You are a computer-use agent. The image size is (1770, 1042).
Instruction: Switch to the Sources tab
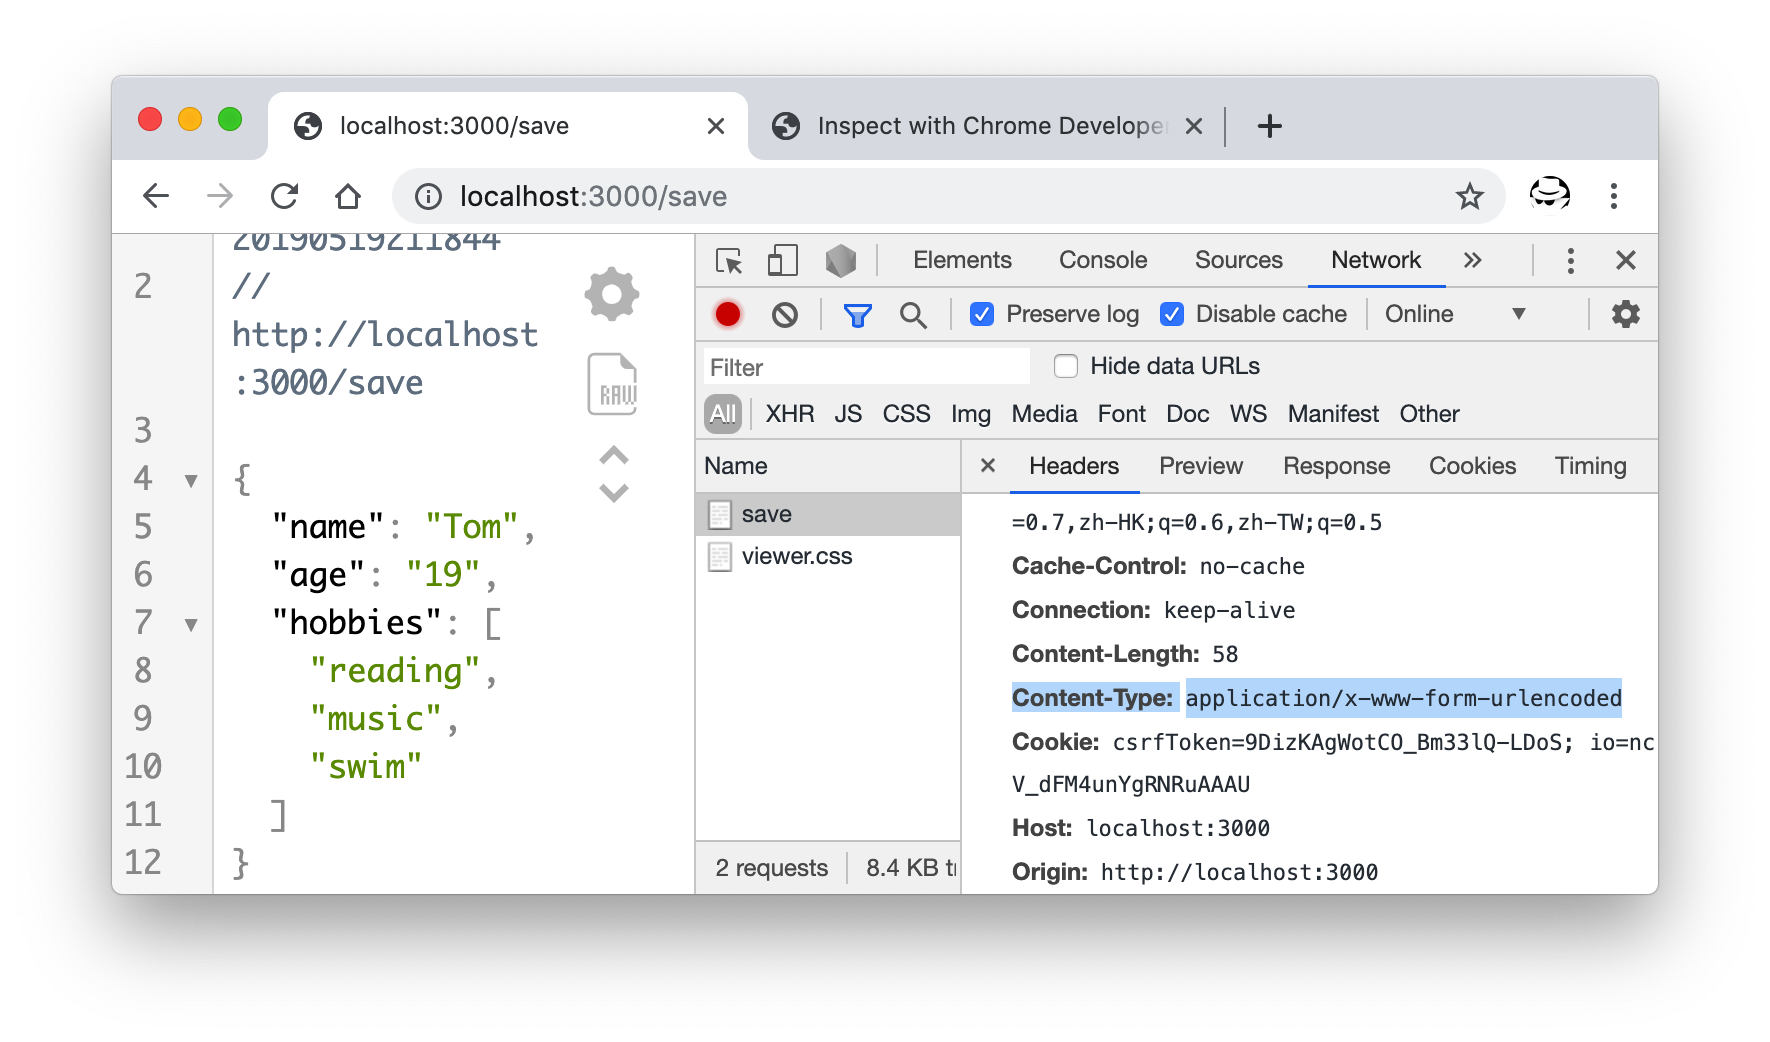tap(1238, 260)
